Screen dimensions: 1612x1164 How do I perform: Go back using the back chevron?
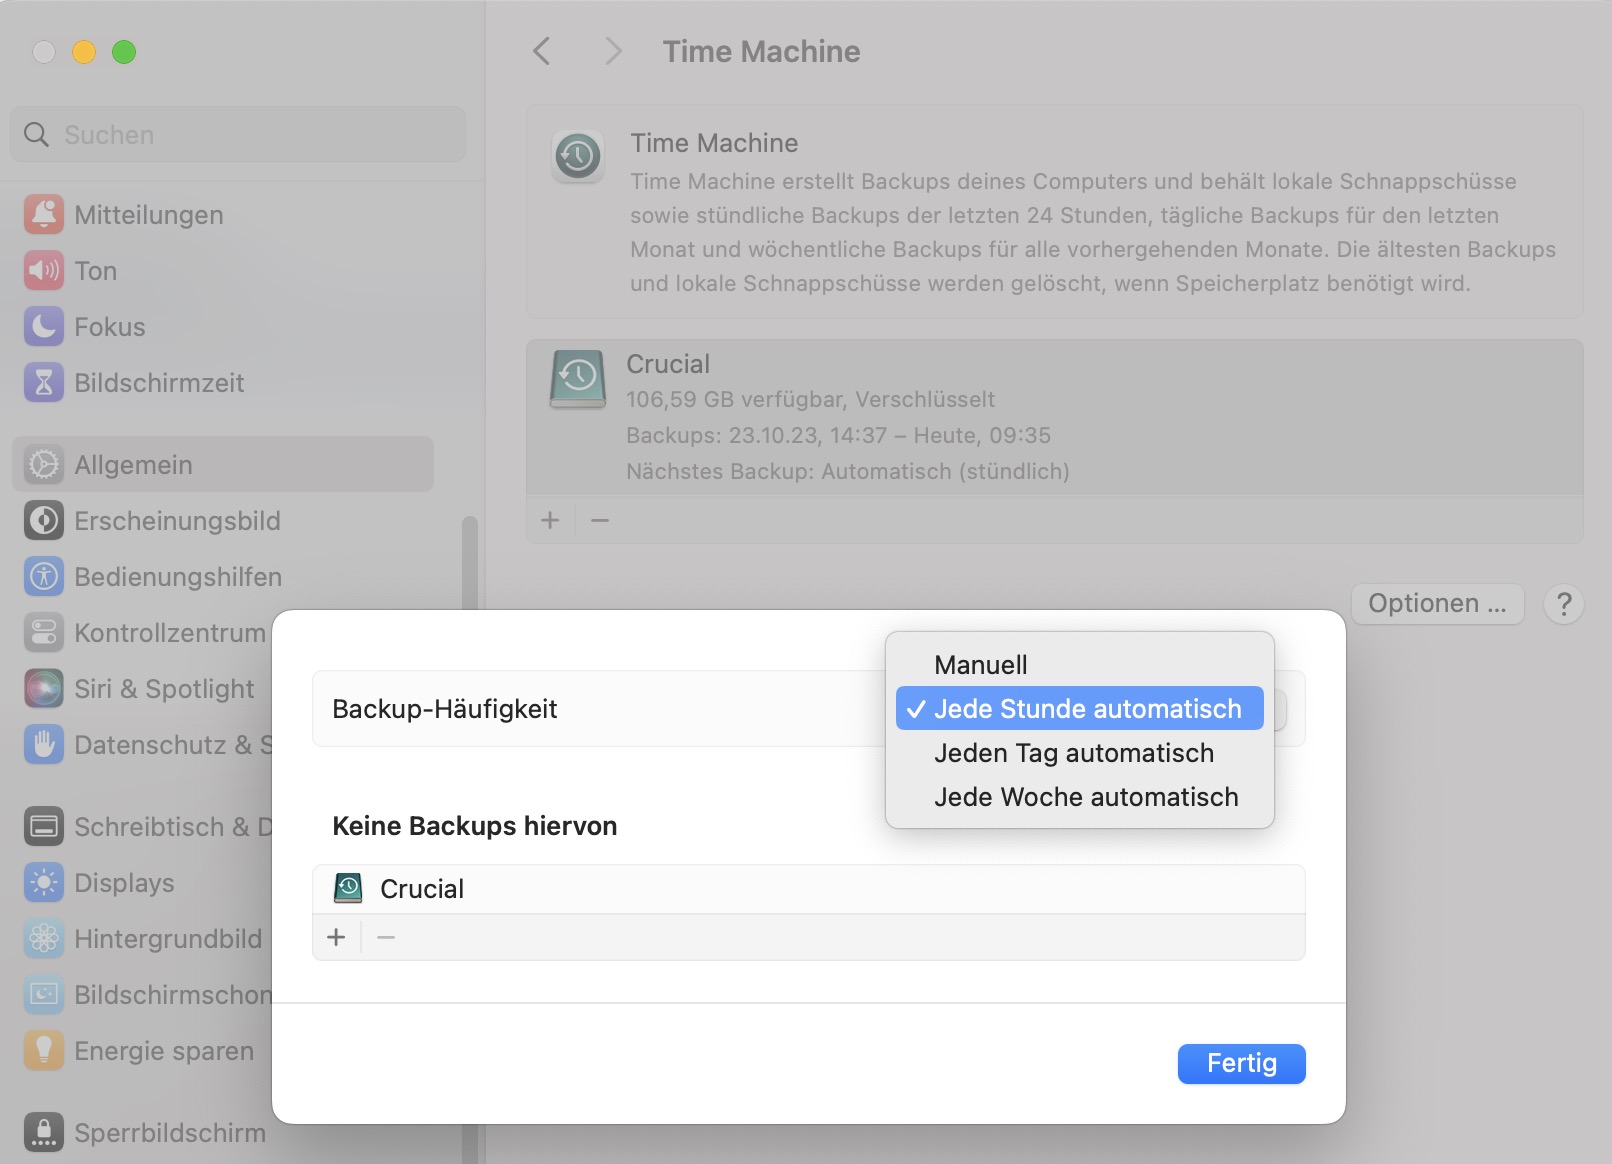(542, 52)
